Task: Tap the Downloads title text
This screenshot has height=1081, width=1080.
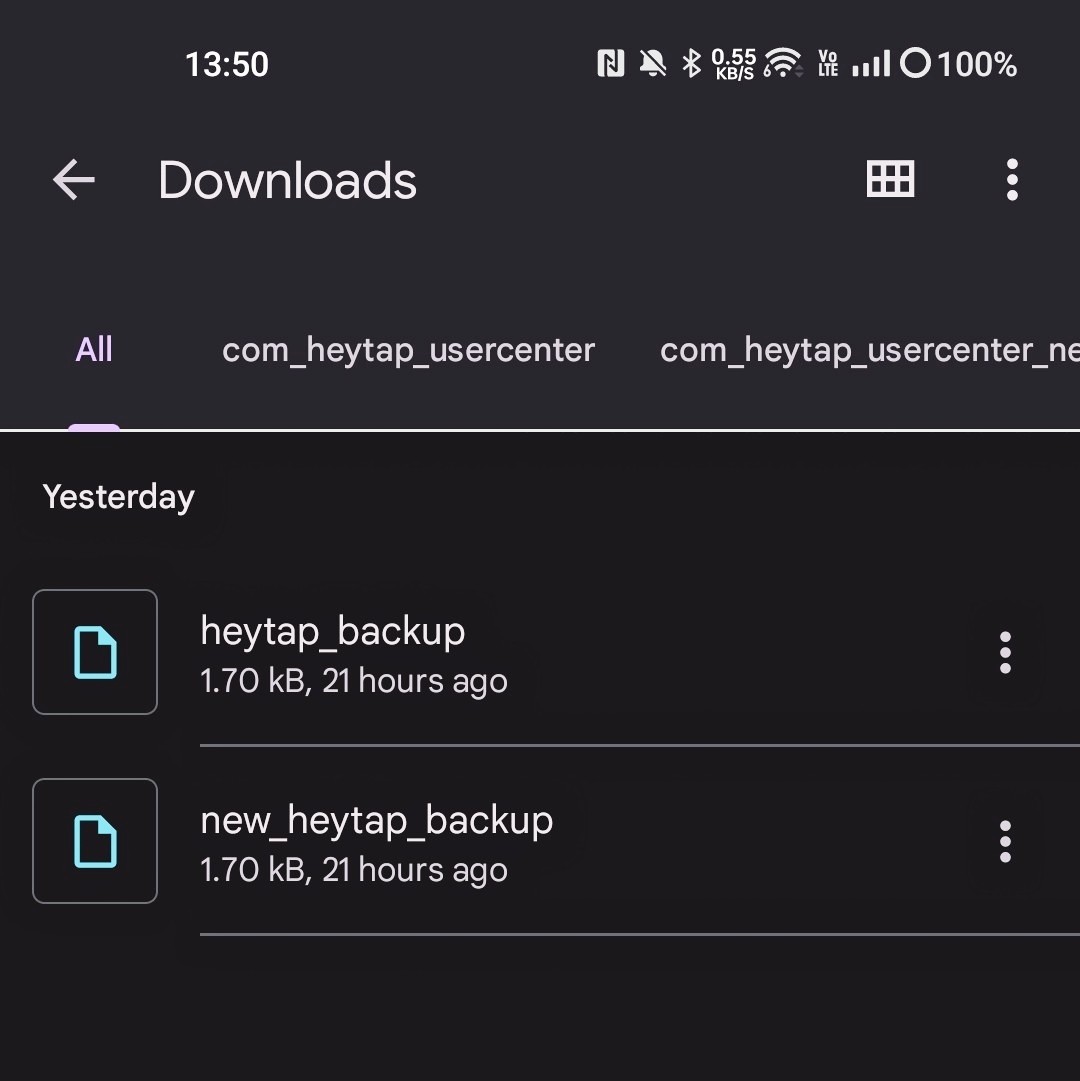Action: pos(287,181)
